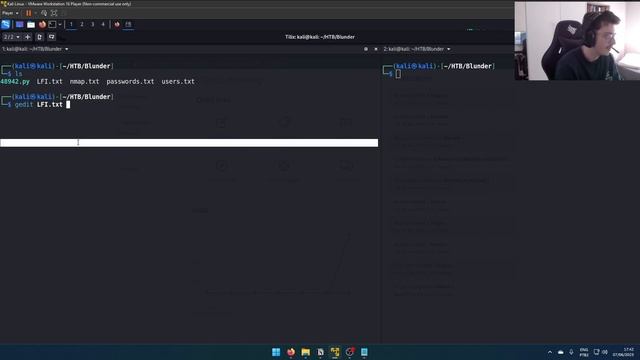Show hidden system tray icons chevron
The height and width of the screenshot is (360, 640).
pos(550,352)
